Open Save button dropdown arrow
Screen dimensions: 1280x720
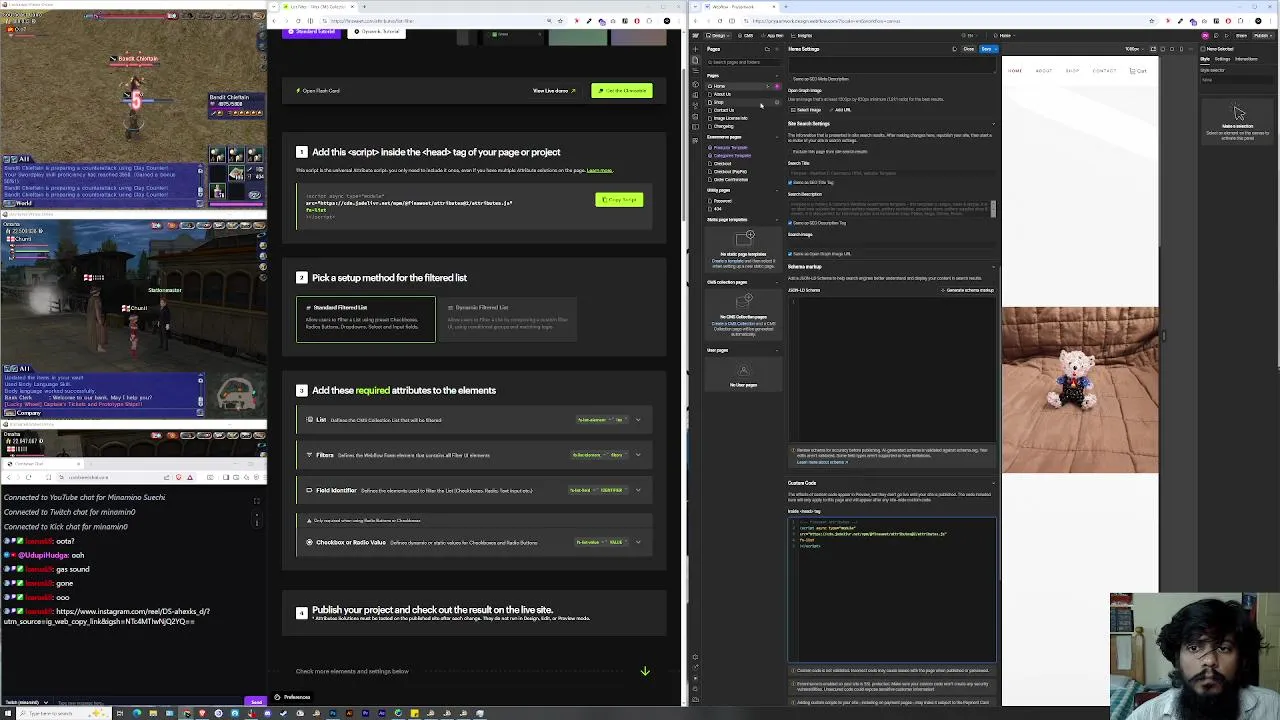point(995,49)
